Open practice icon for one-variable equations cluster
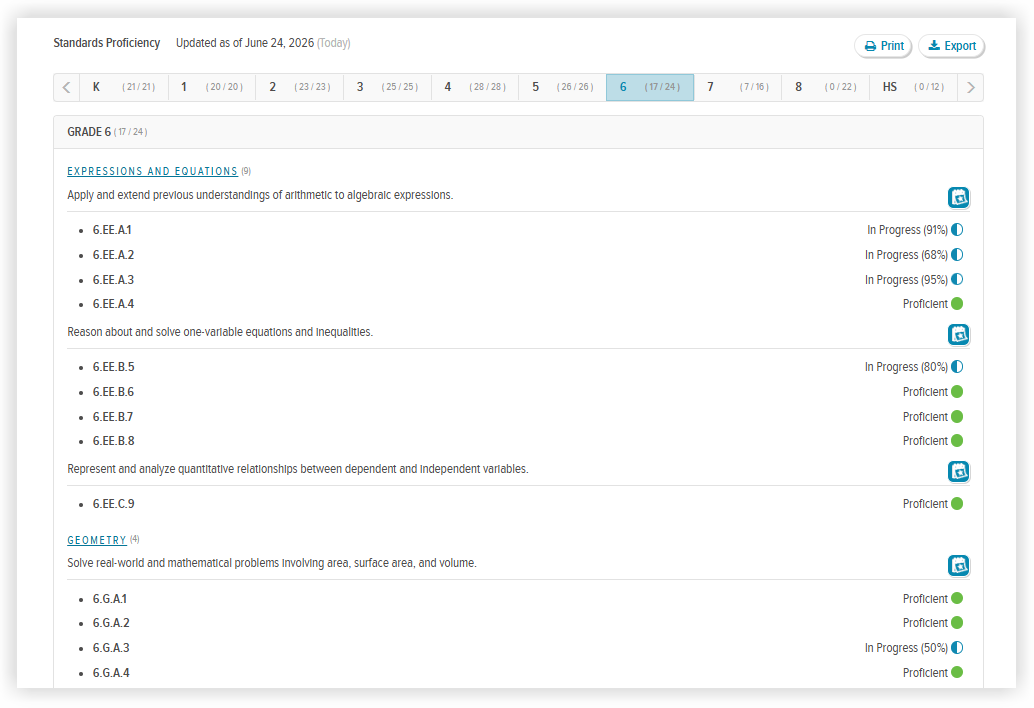 pos(958,335)
